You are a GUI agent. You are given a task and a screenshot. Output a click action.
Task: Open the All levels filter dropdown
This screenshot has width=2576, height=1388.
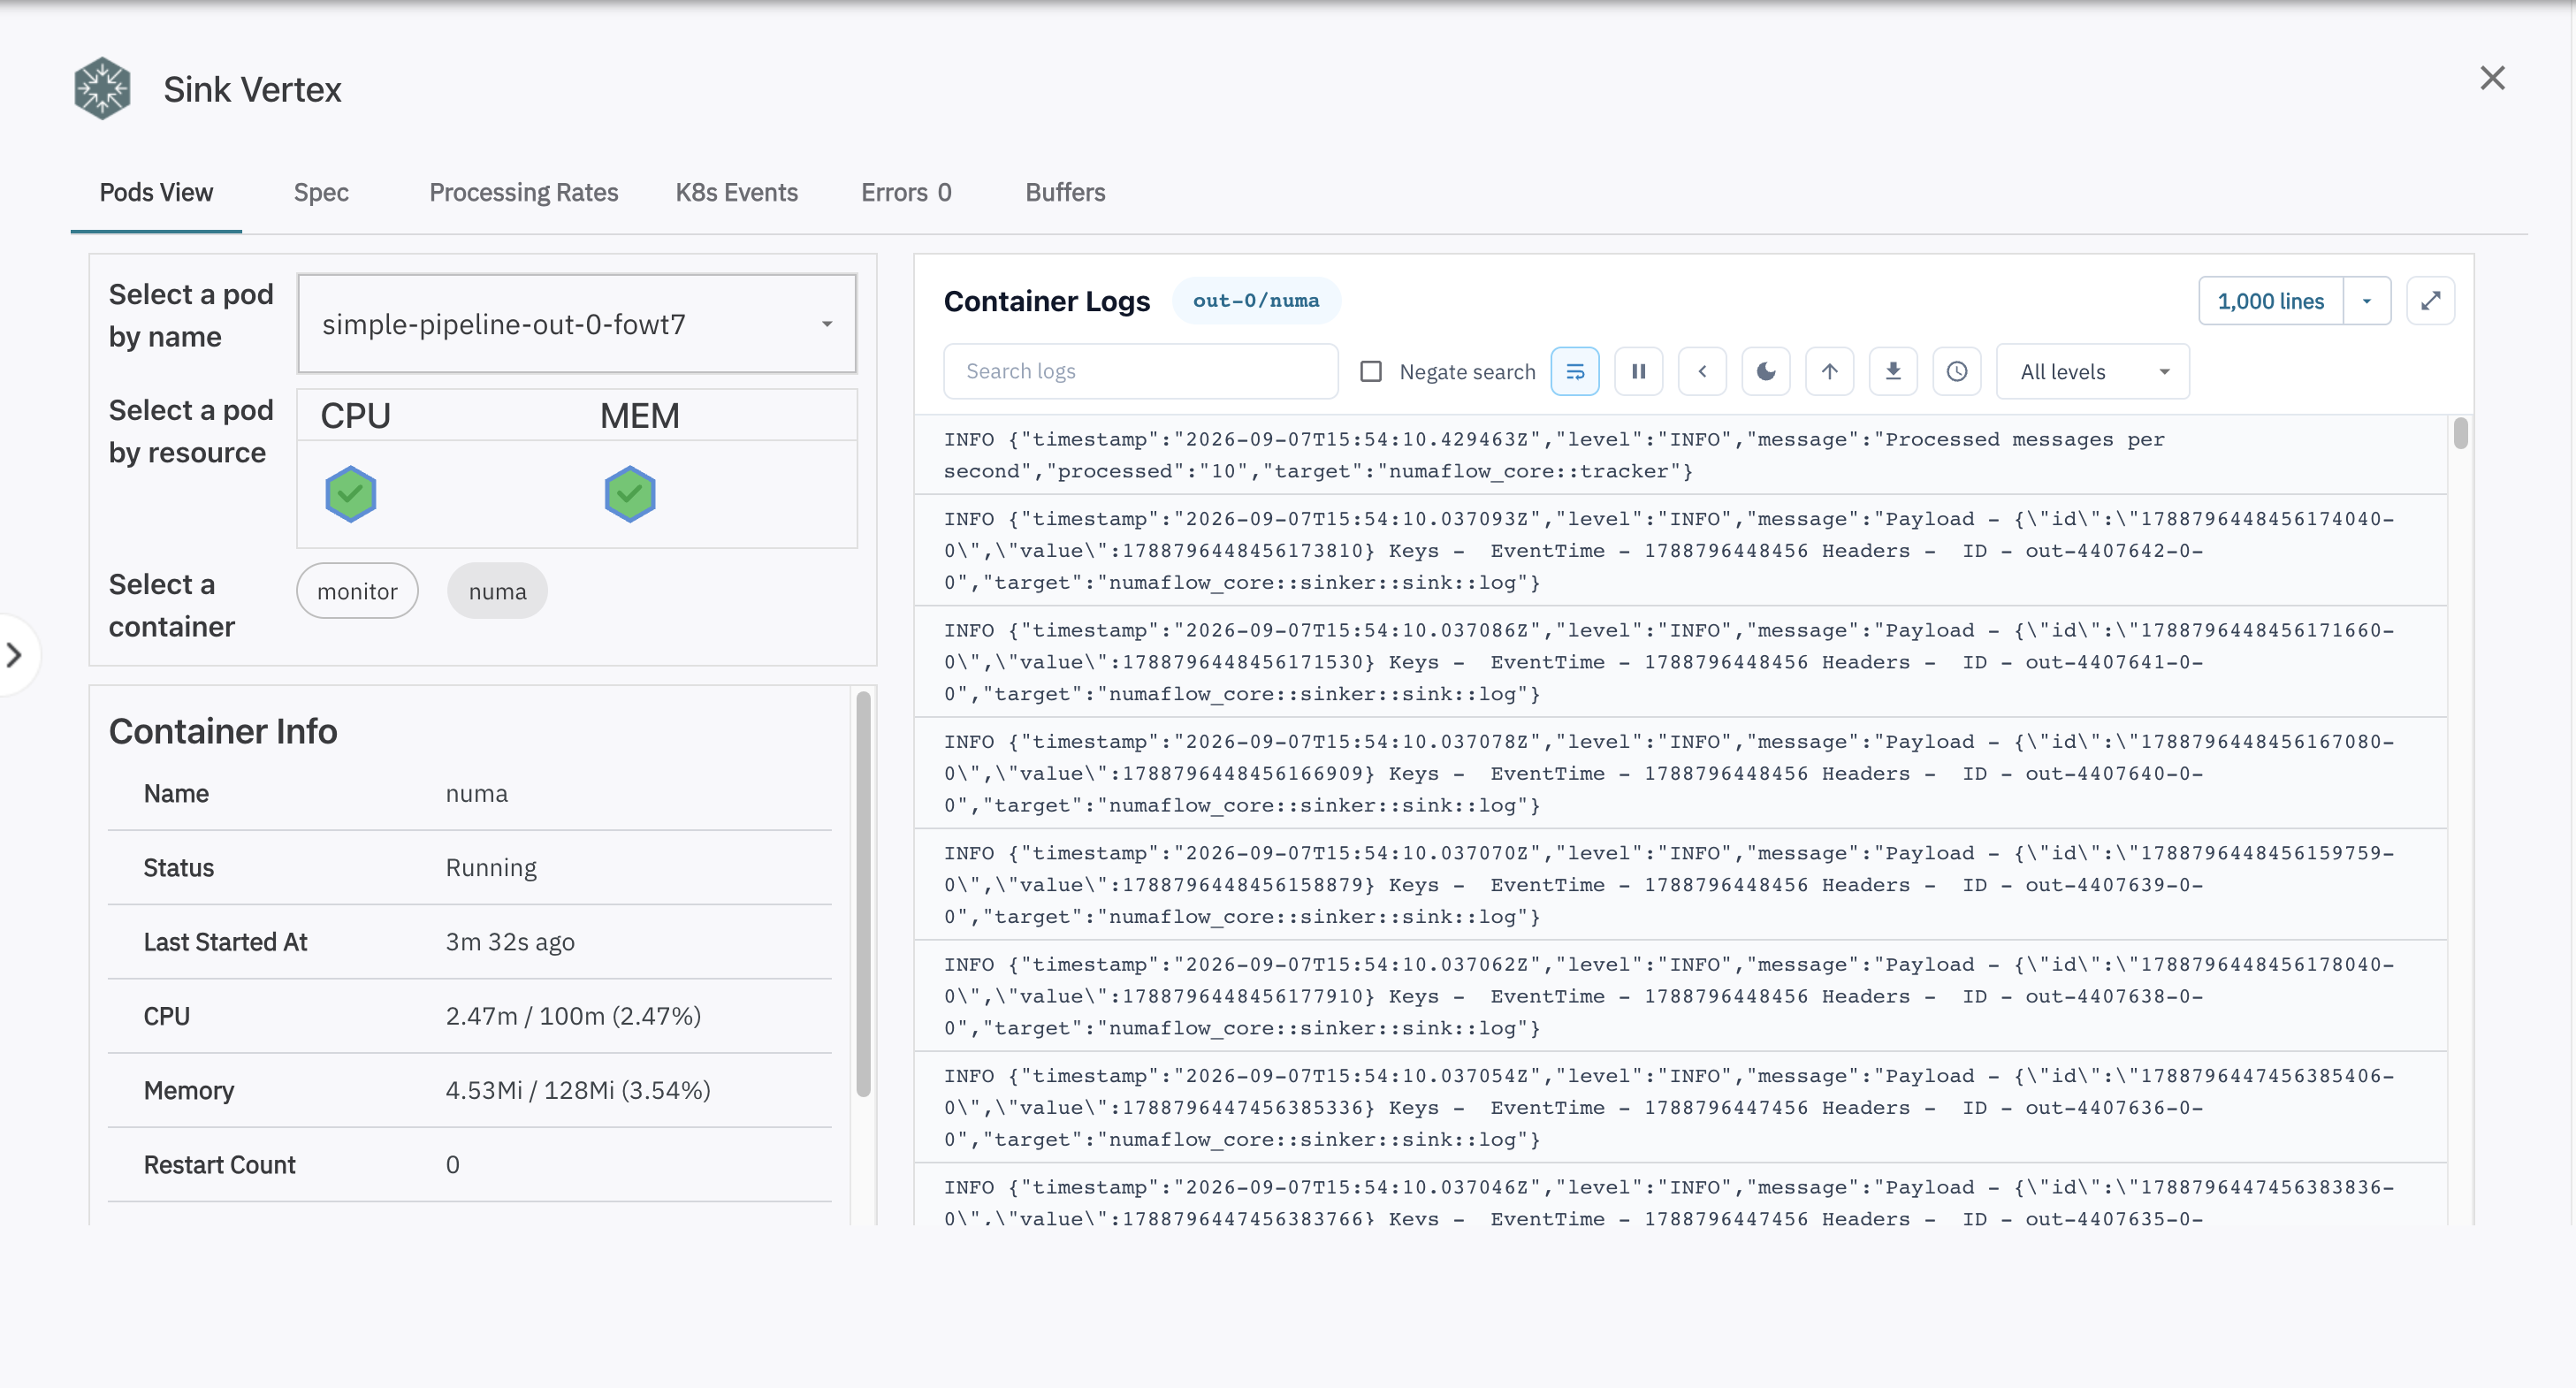pyautogui.click(x=2093, y=372)
